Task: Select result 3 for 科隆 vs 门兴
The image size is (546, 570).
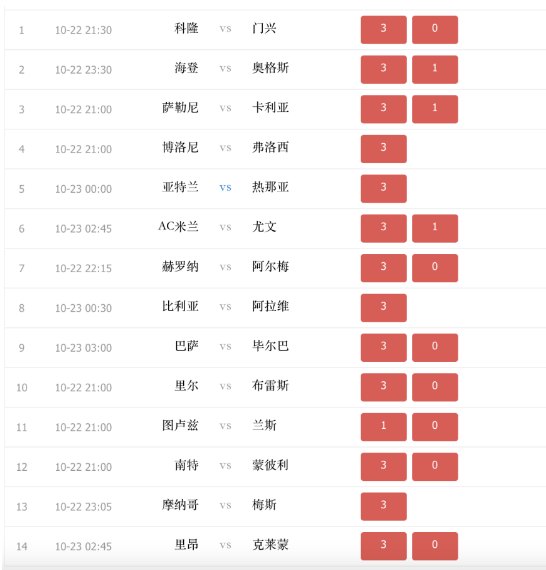Action: [384, 30]
